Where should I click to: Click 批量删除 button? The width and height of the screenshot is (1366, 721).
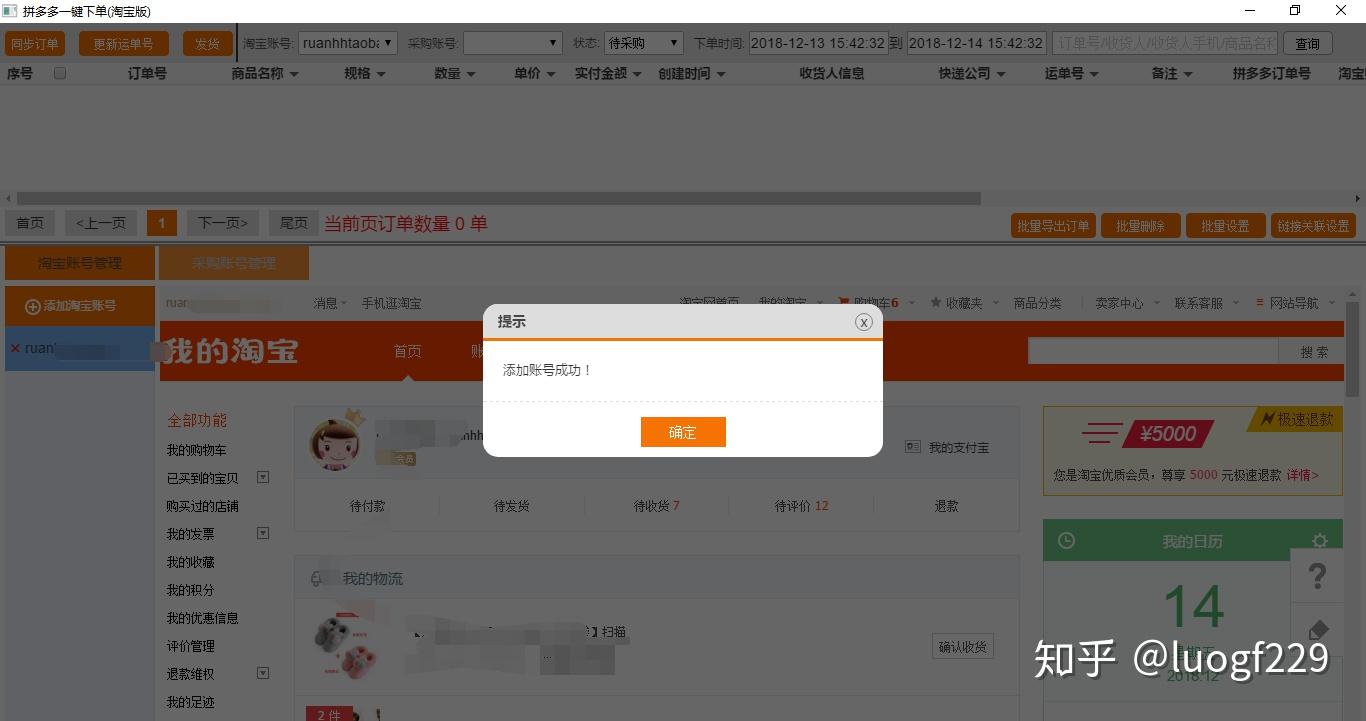point(1141,226)
